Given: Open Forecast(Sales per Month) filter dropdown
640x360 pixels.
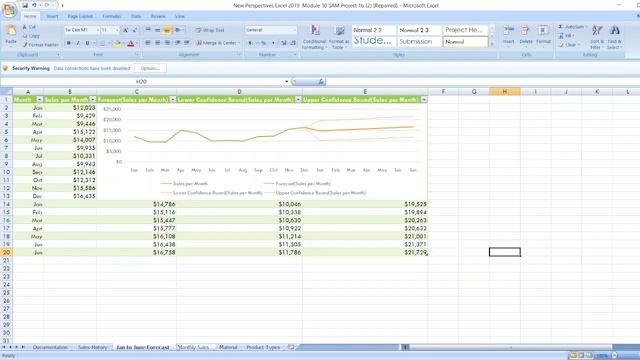Looking at the screenshot, I should 173,100.
